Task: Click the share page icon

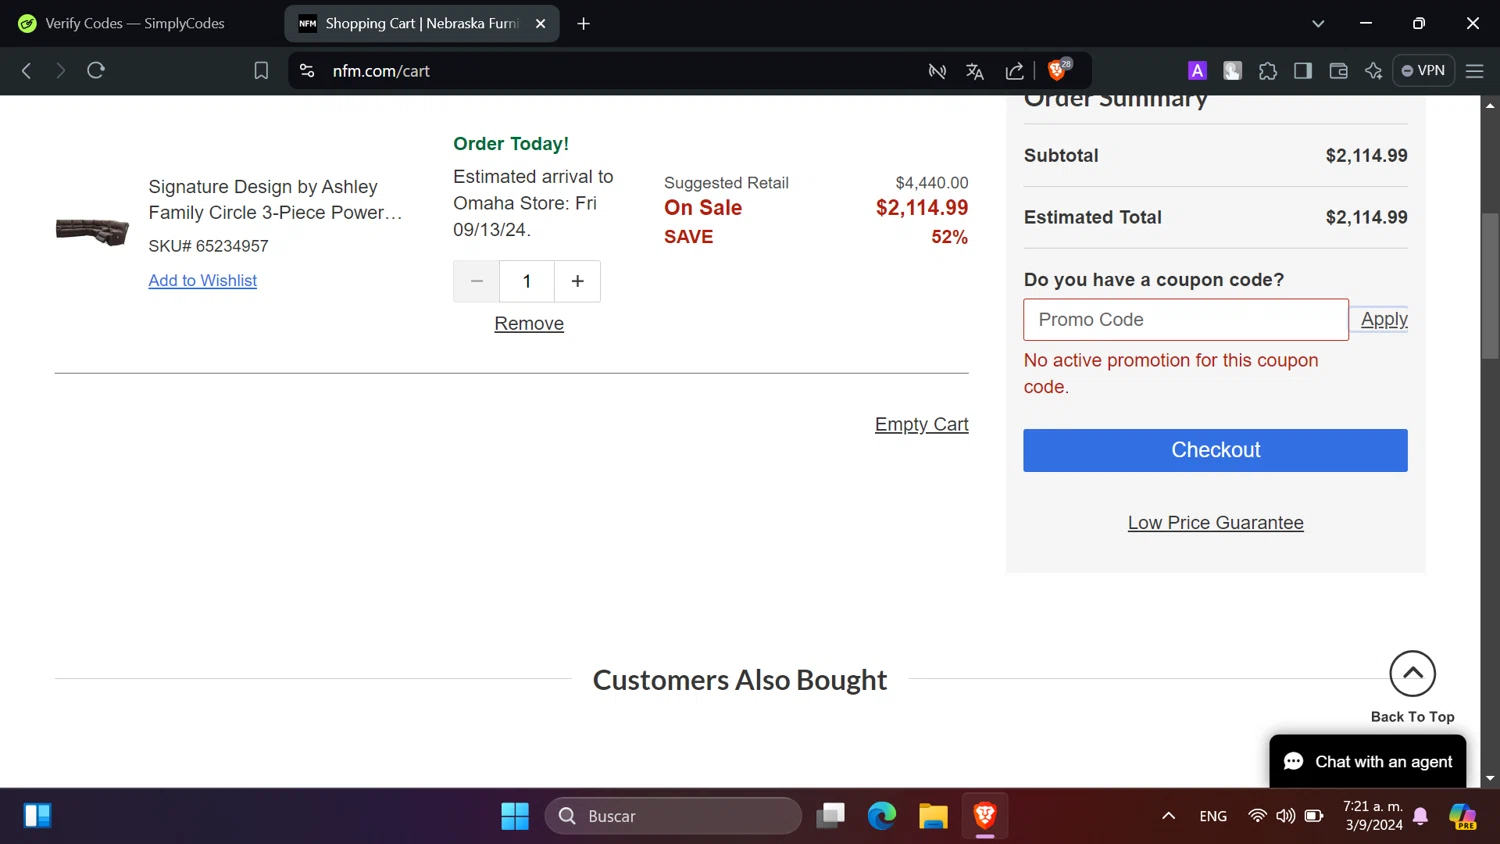Action: point(1014,71)
